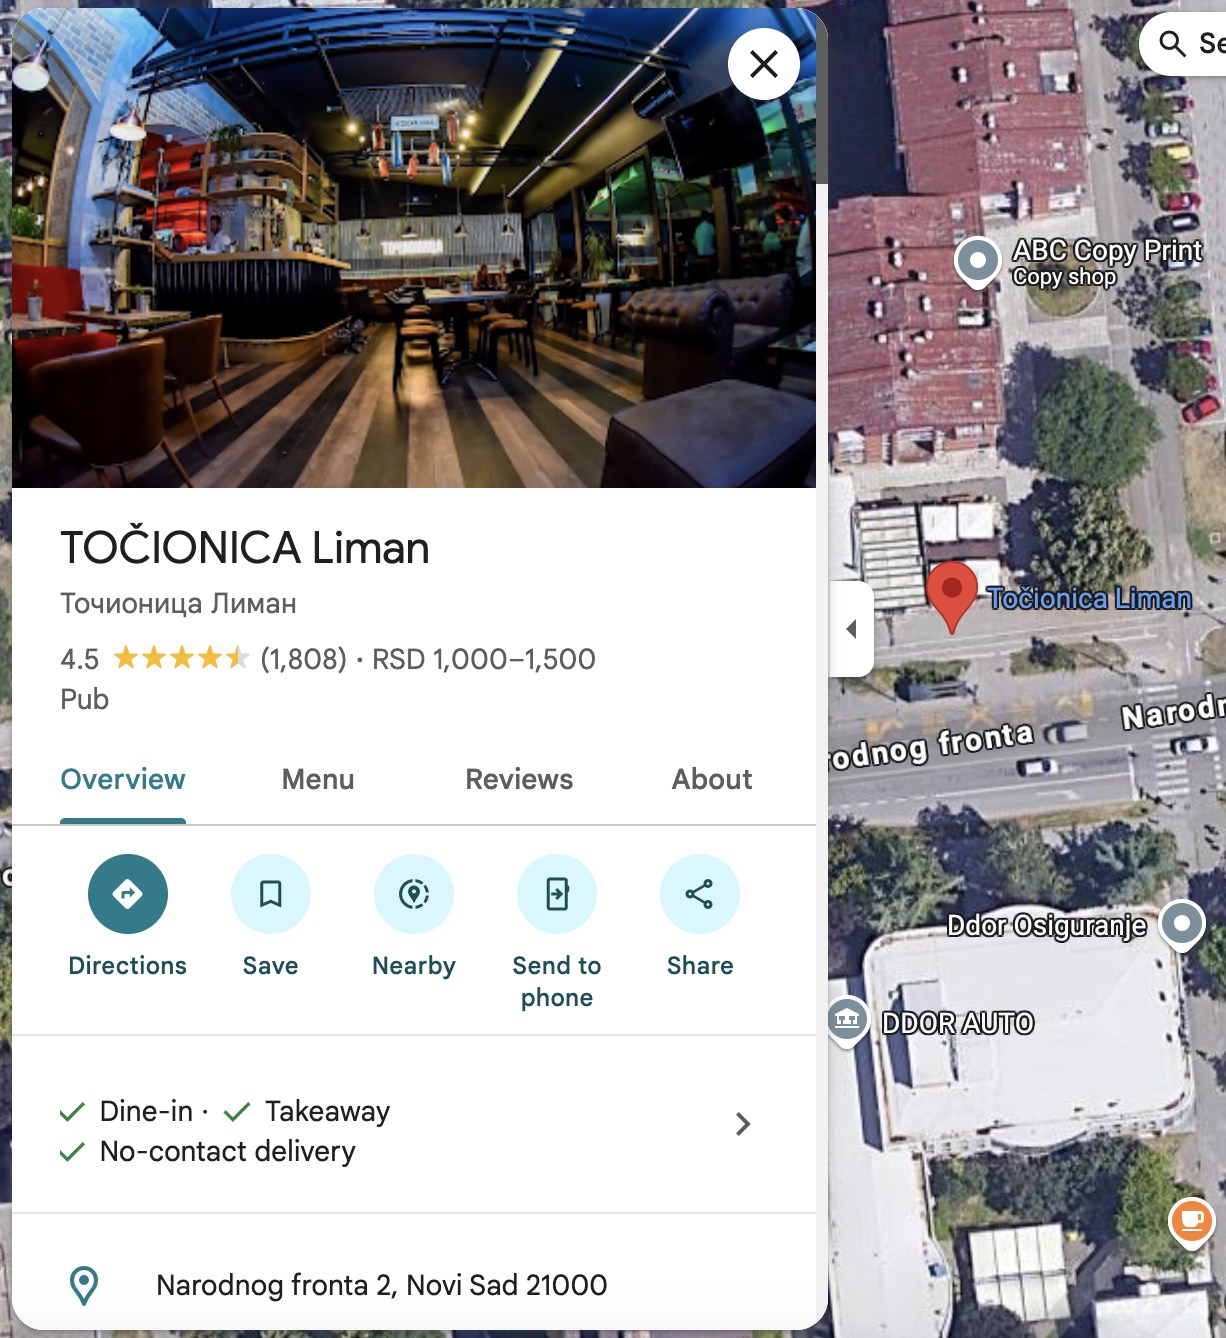Click the 'ABC Copy Print' map label
This screenshot has height=1338, width=1226.
pos(1107,250)
